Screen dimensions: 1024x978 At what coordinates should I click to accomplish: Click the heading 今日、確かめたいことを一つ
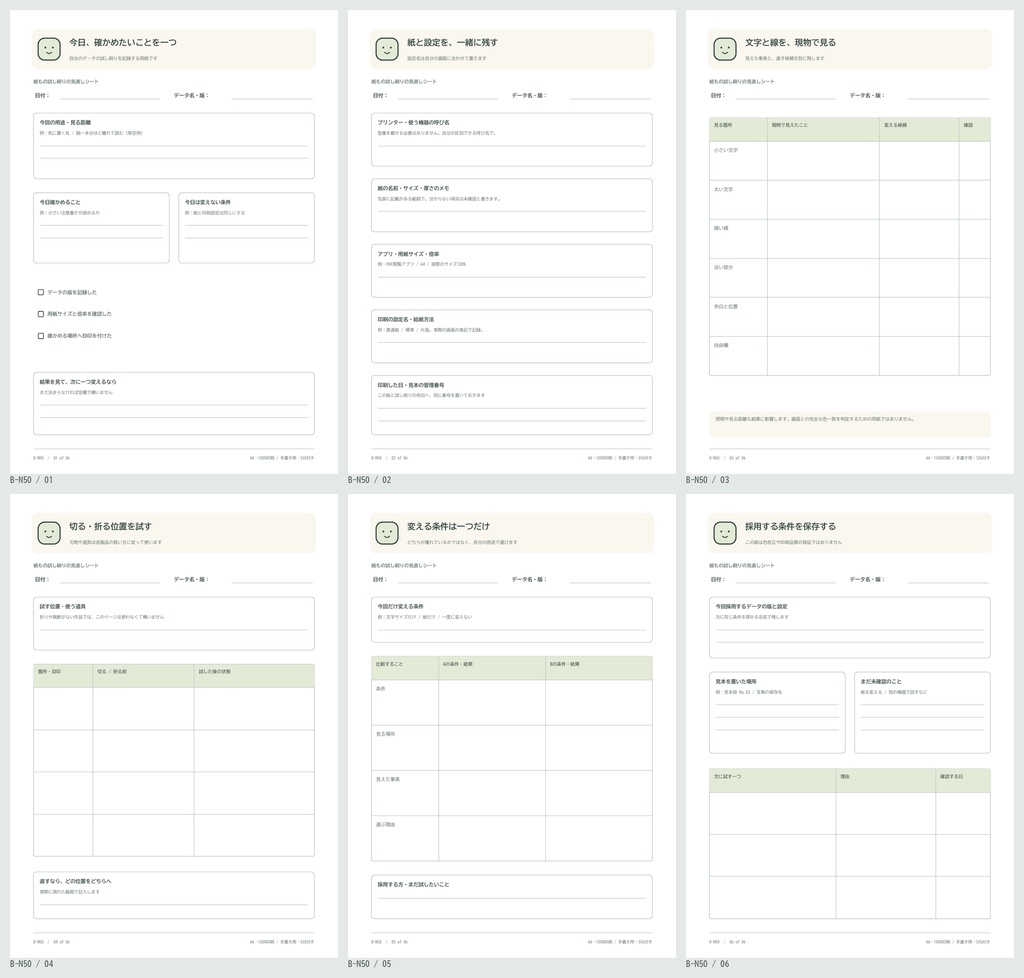tap(123, 42)
